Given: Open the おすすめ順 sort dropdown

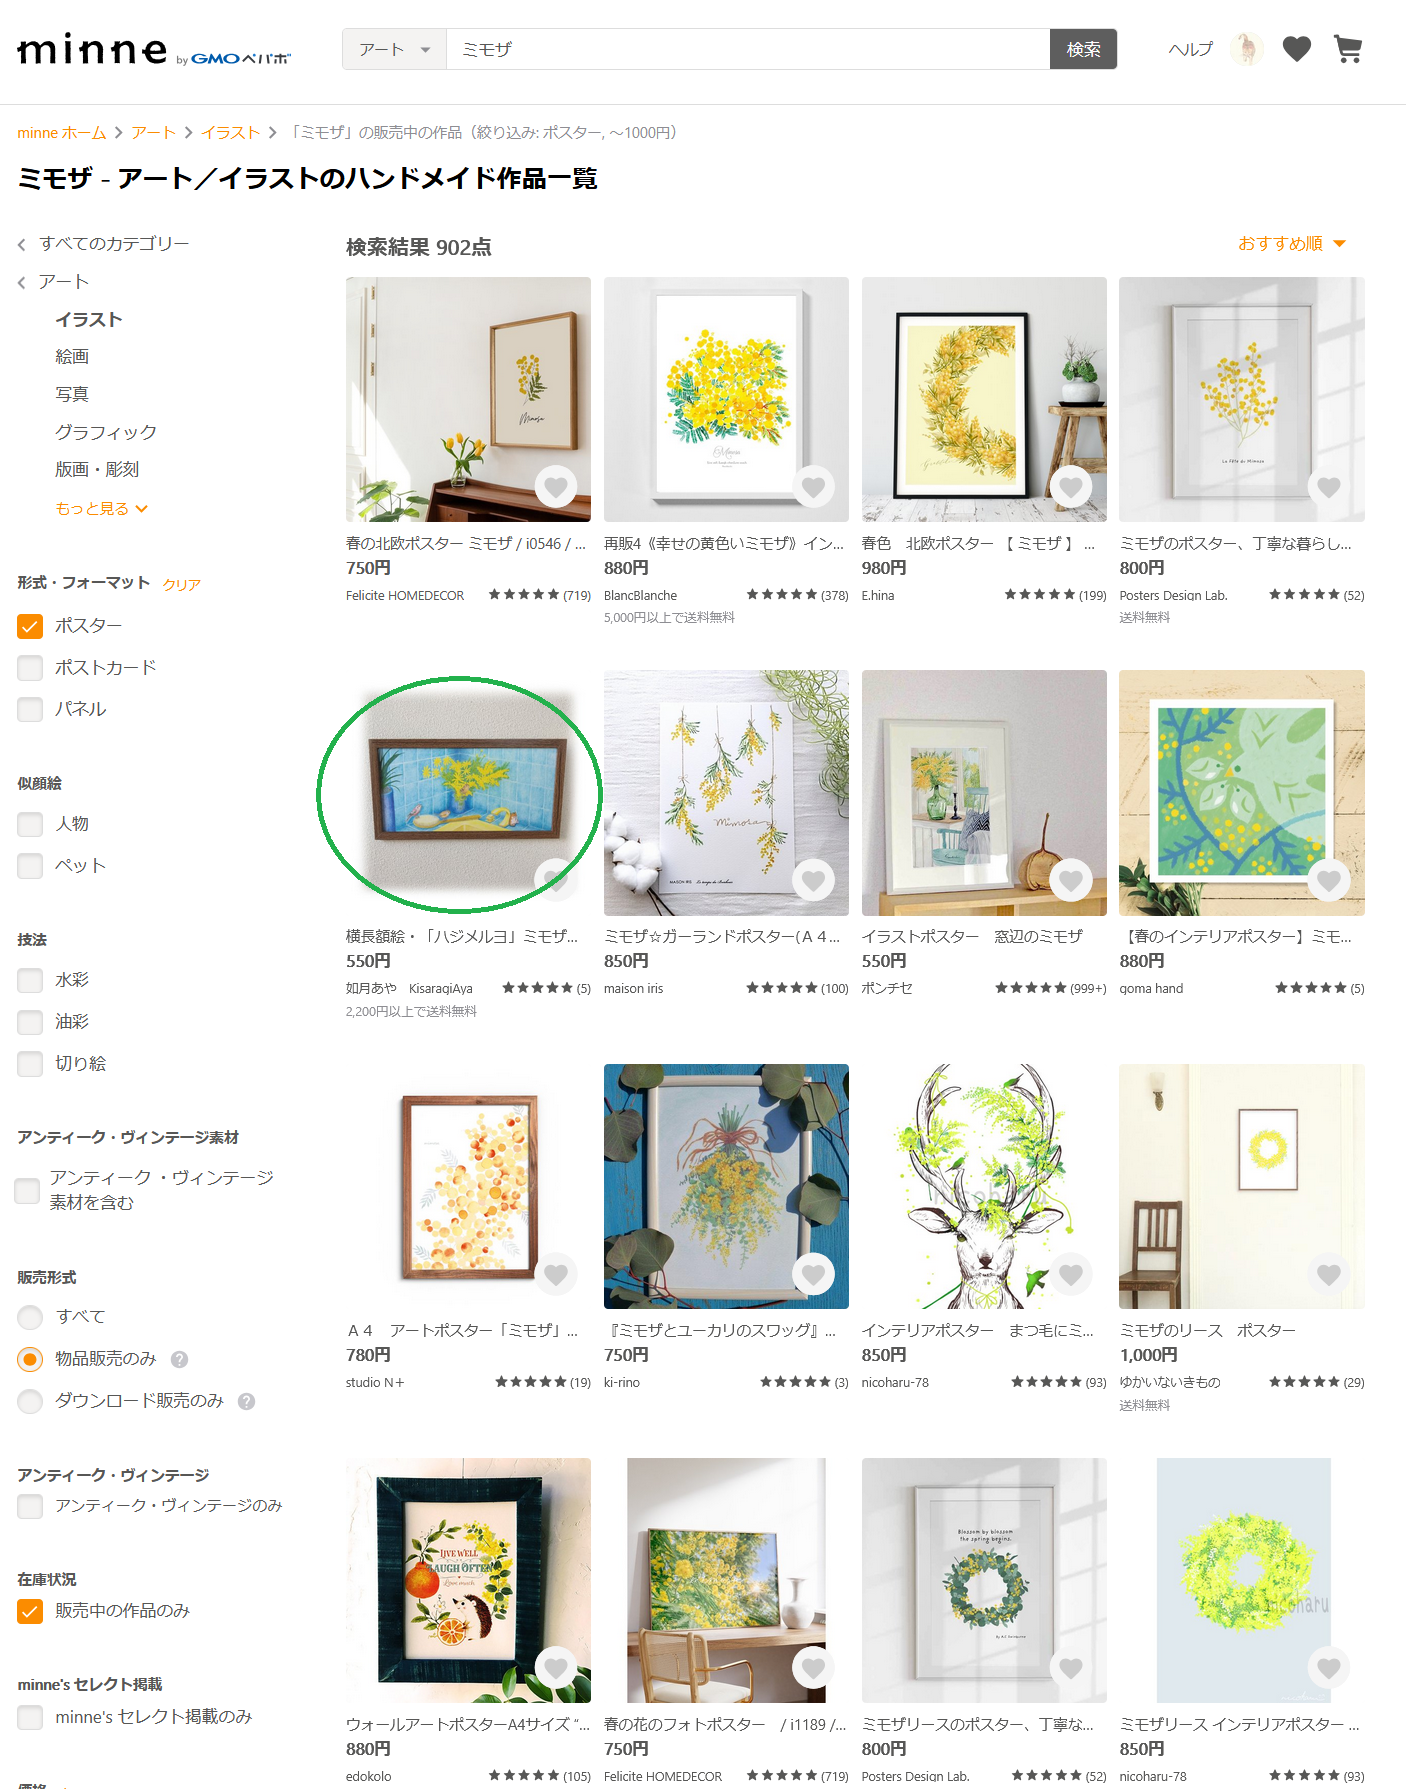Looking at the screenshot, I should coord(1291,243).
